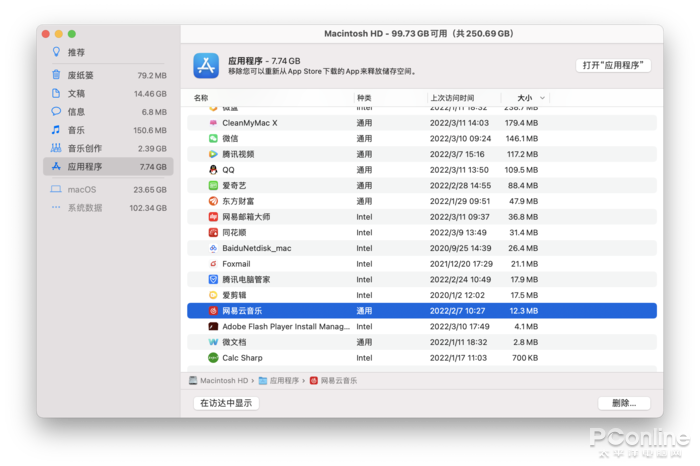700x466 pixels.
Task: Click the QQ penguin app icon
Action: [213, 170]
